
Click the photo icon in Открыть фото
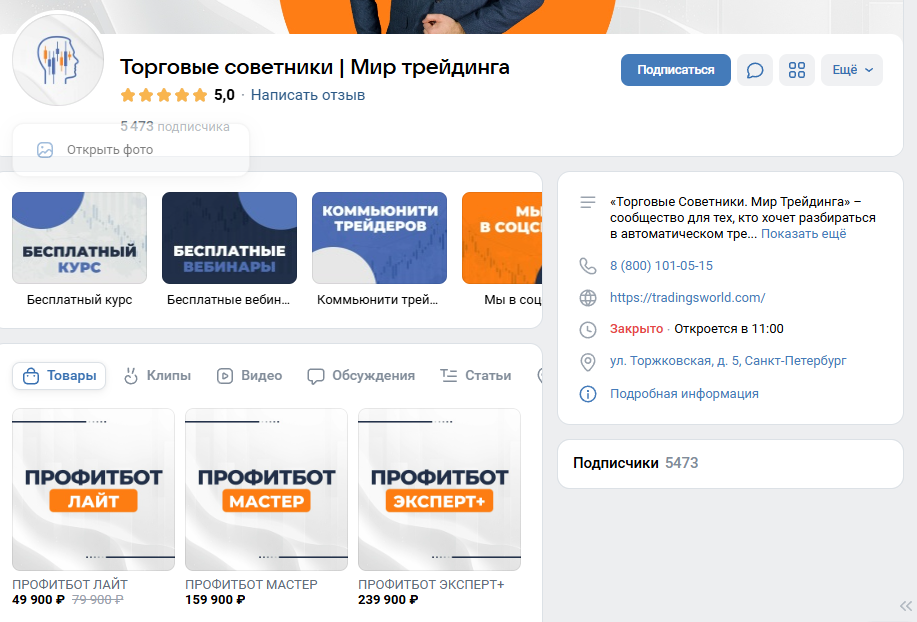(x=44, y=148)
